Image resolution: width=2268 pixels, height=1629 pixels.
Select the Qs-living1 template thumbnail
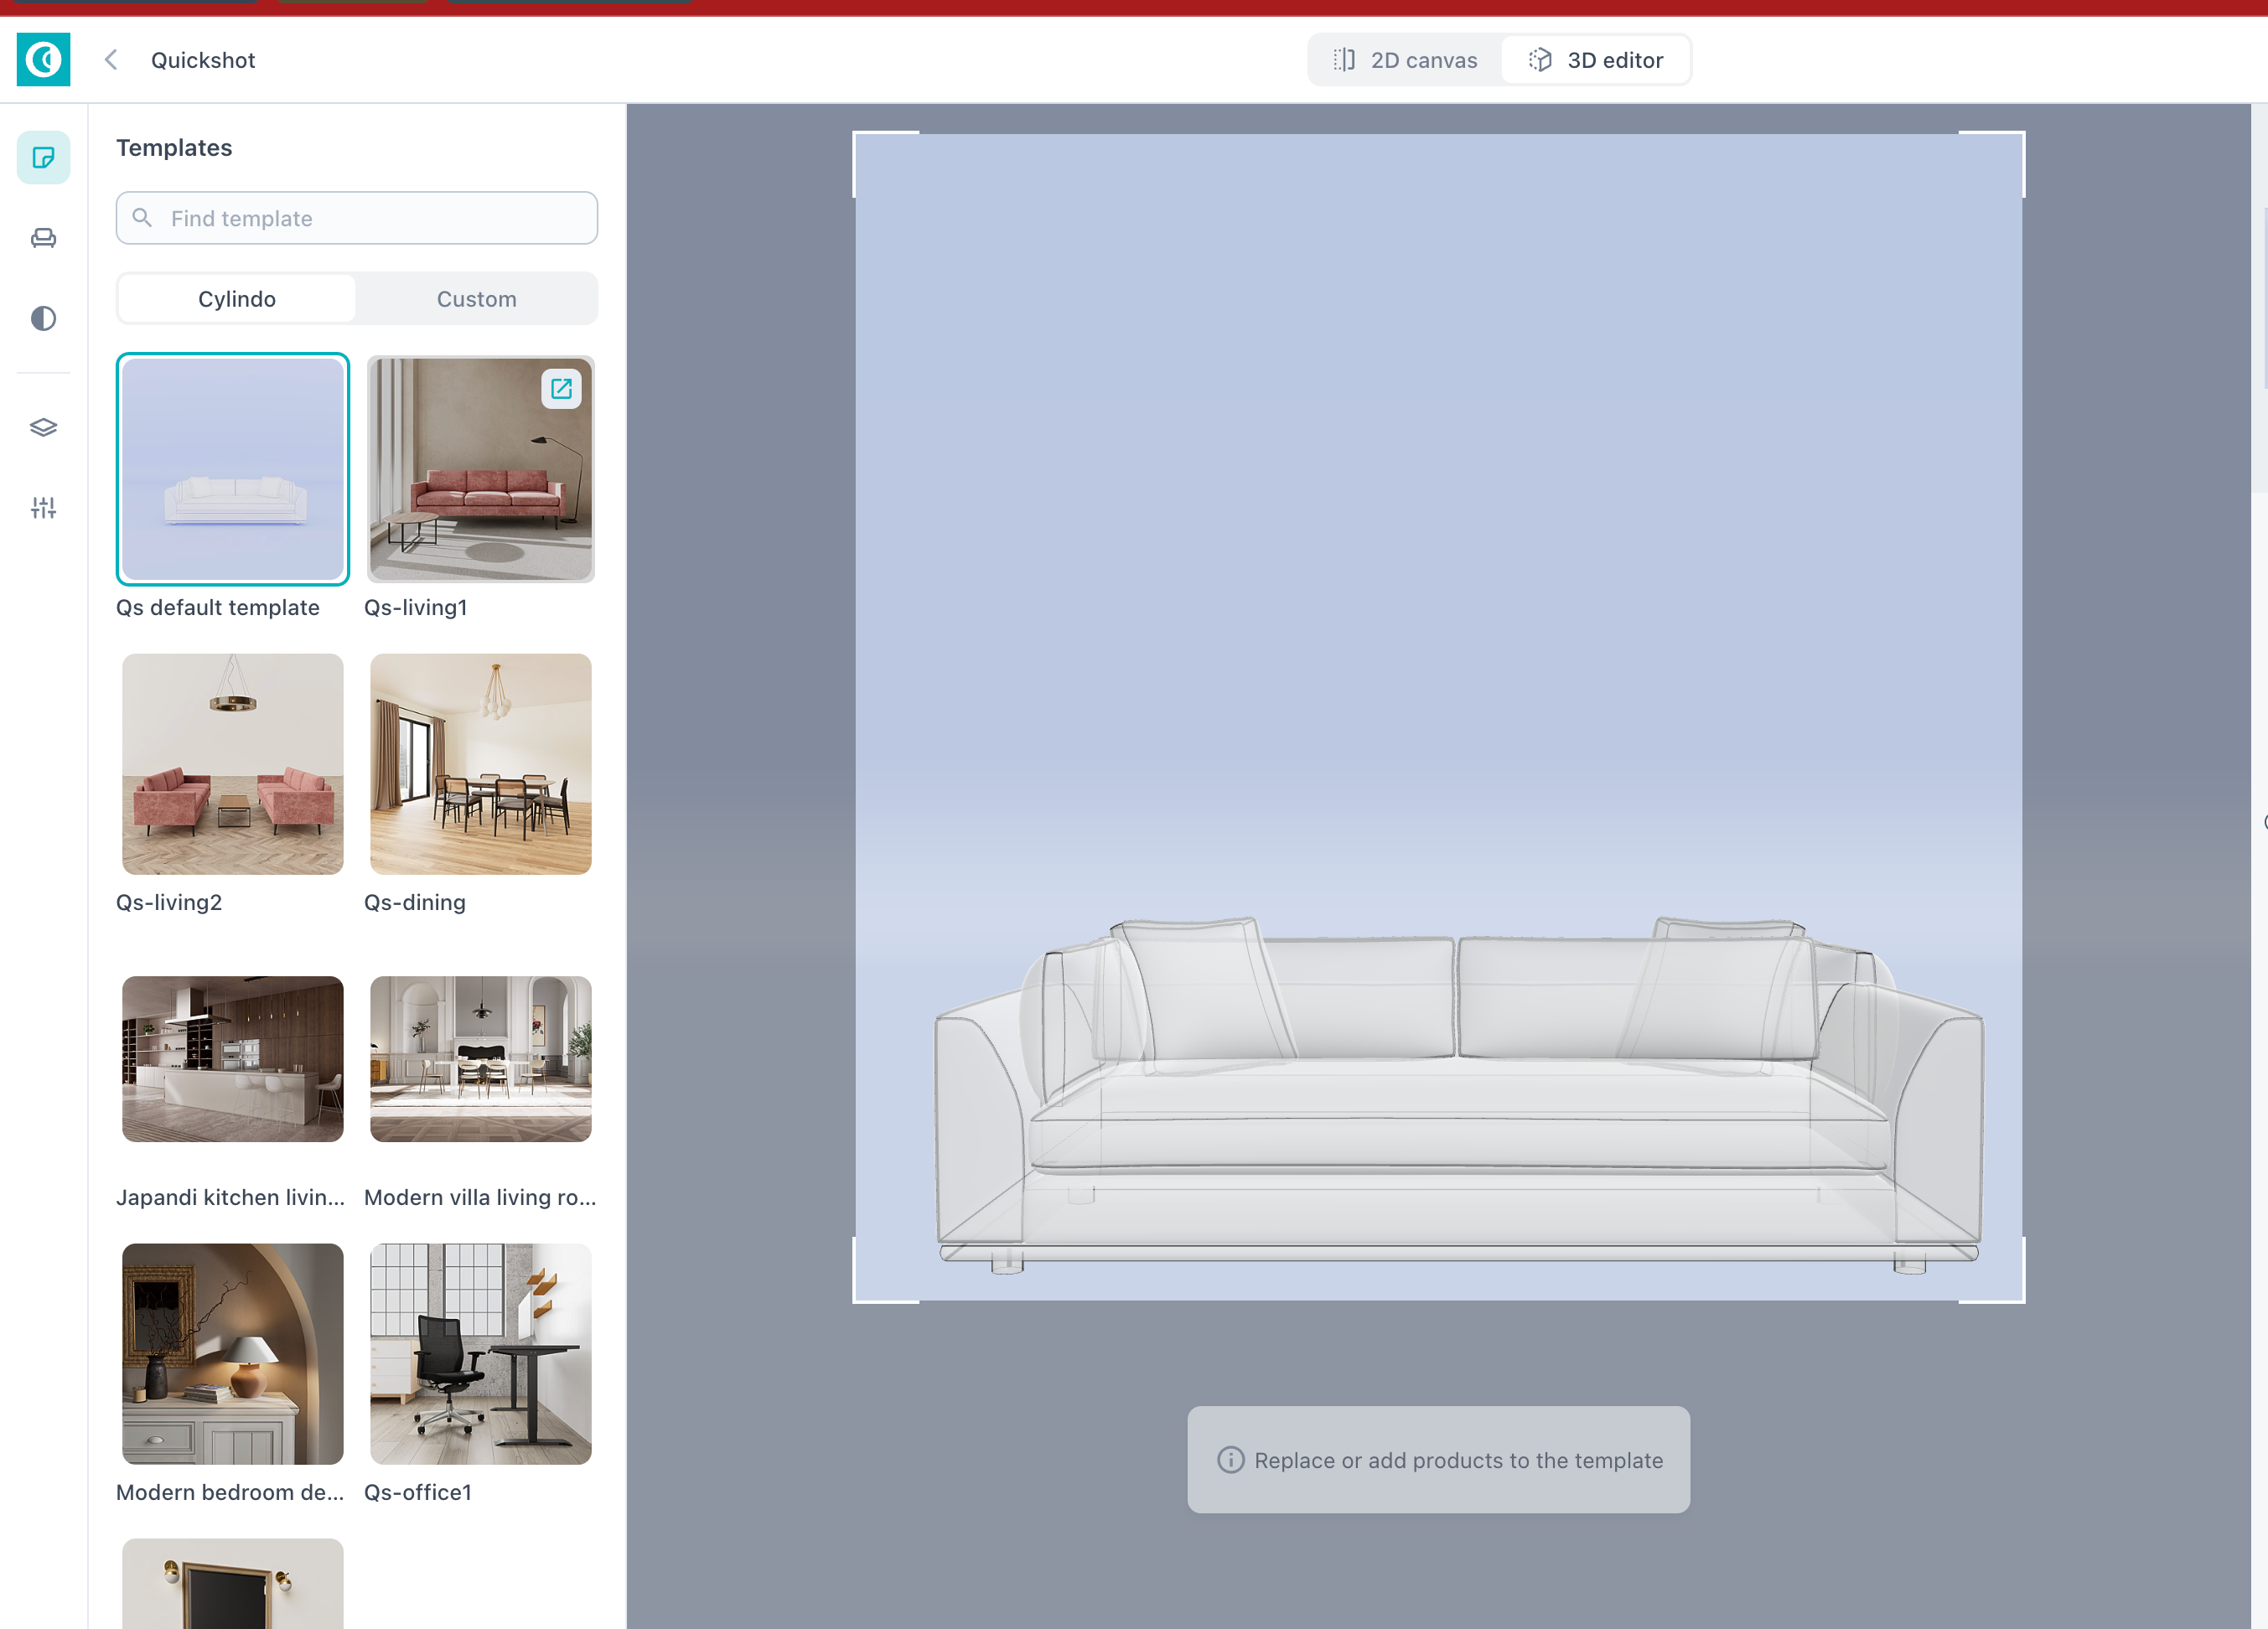click(x=481, y=469)
